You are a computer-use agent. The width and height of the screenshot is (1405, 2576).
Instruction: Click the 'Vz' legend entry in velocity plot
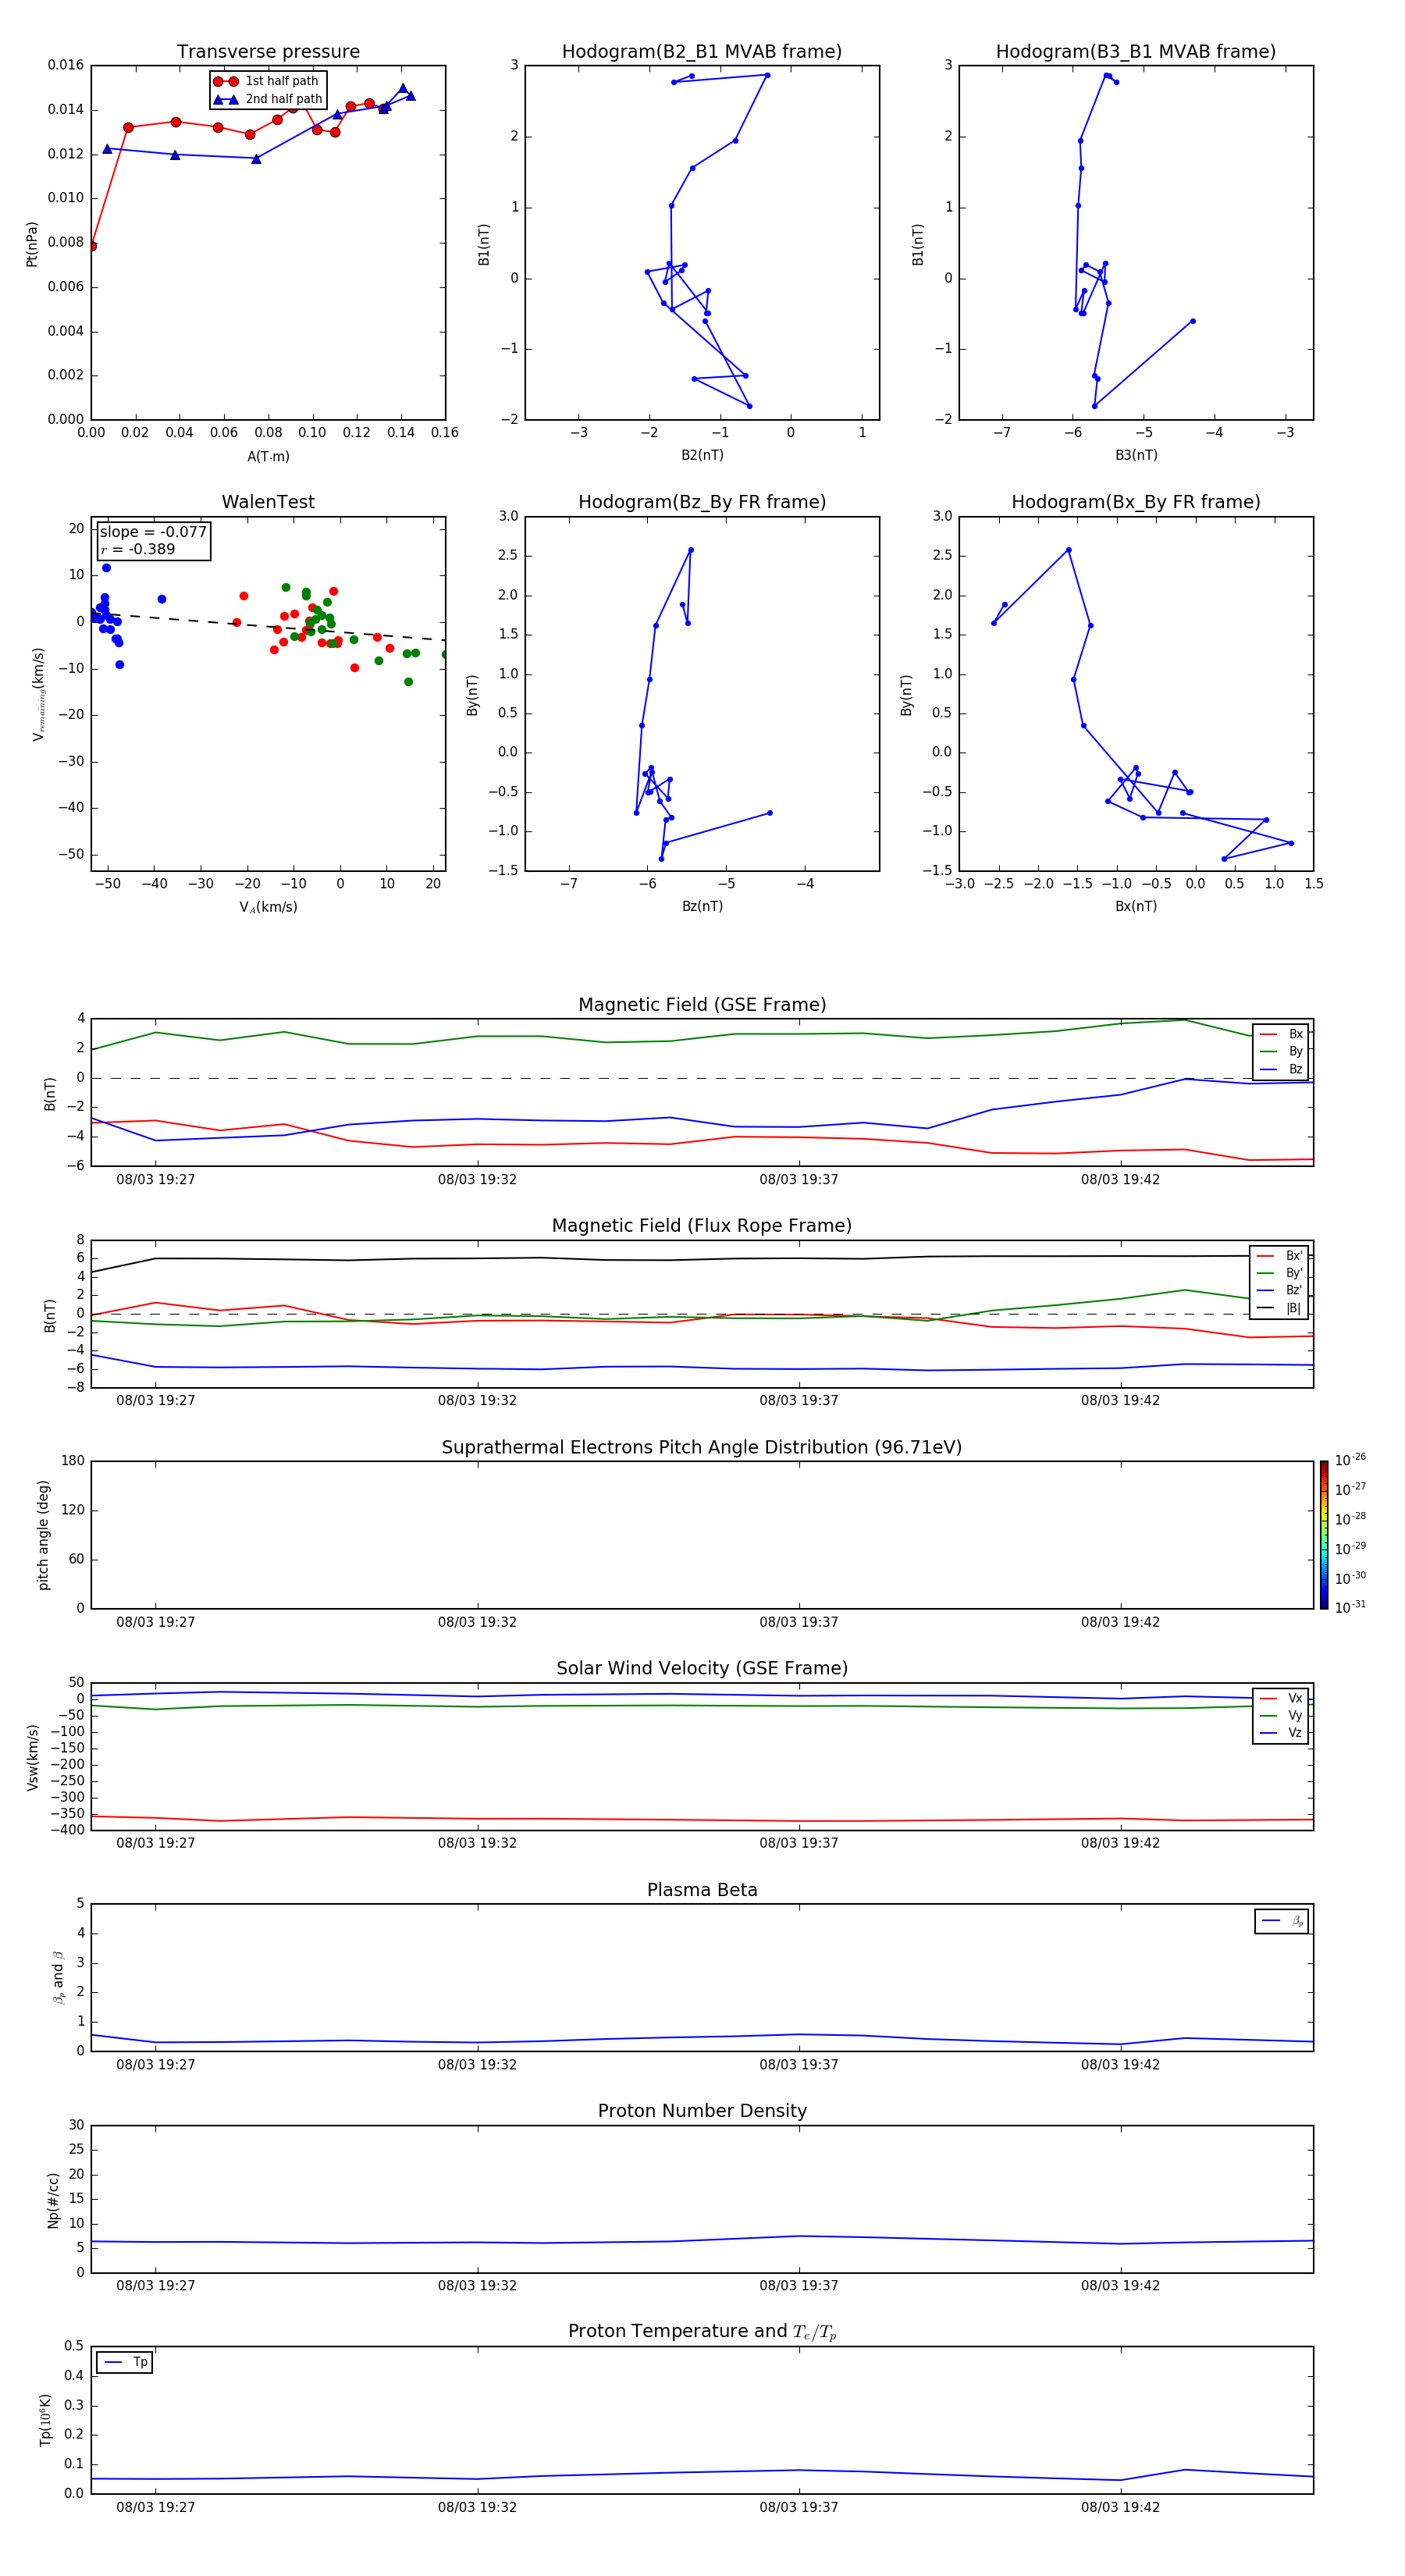point(1281,1733)
